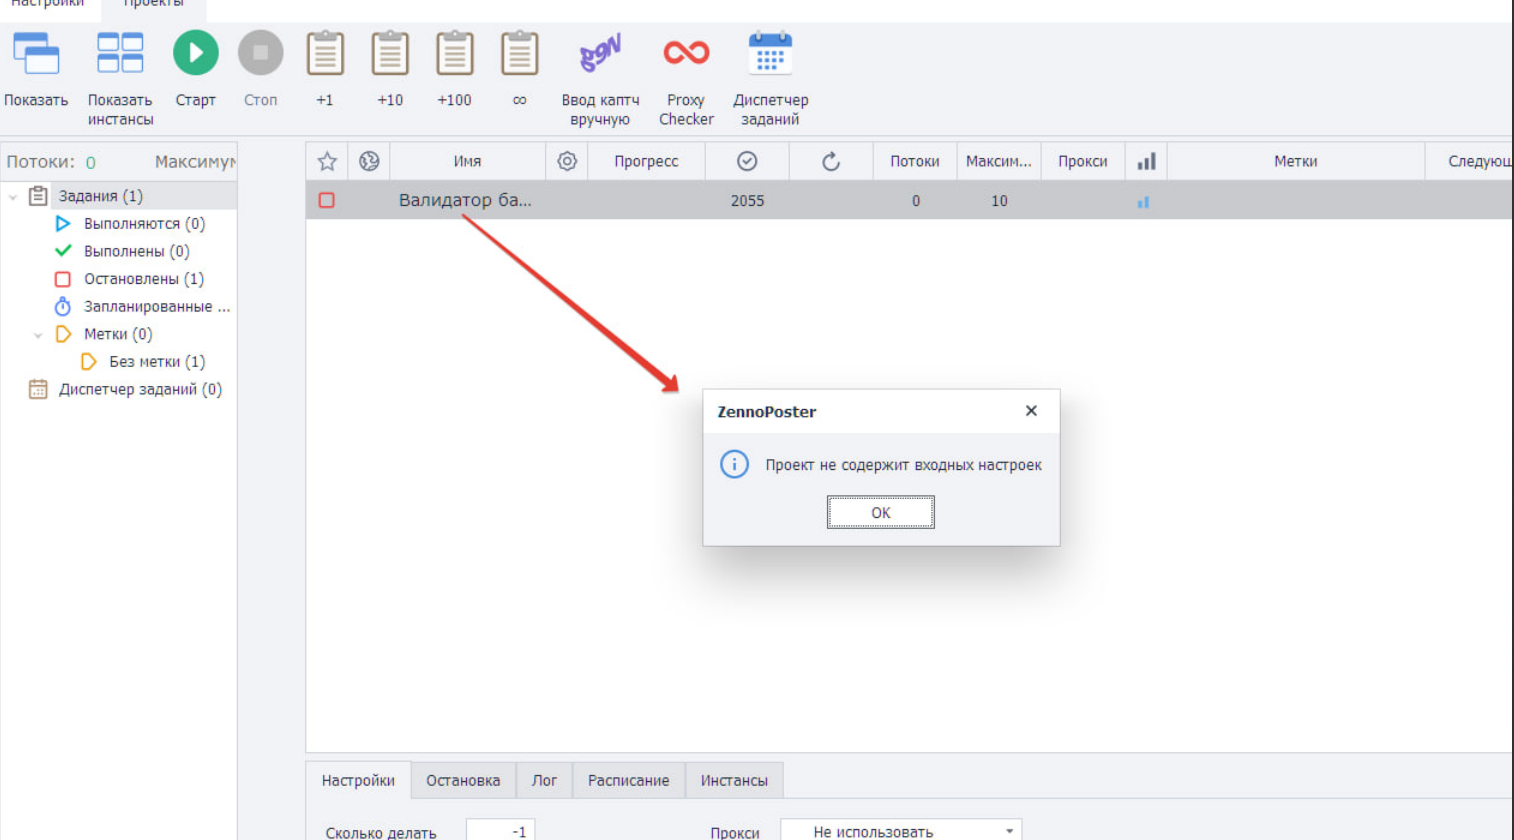
Task: Sort by Максим... column header
Action: pyautogui.click(x=999, y=161)
